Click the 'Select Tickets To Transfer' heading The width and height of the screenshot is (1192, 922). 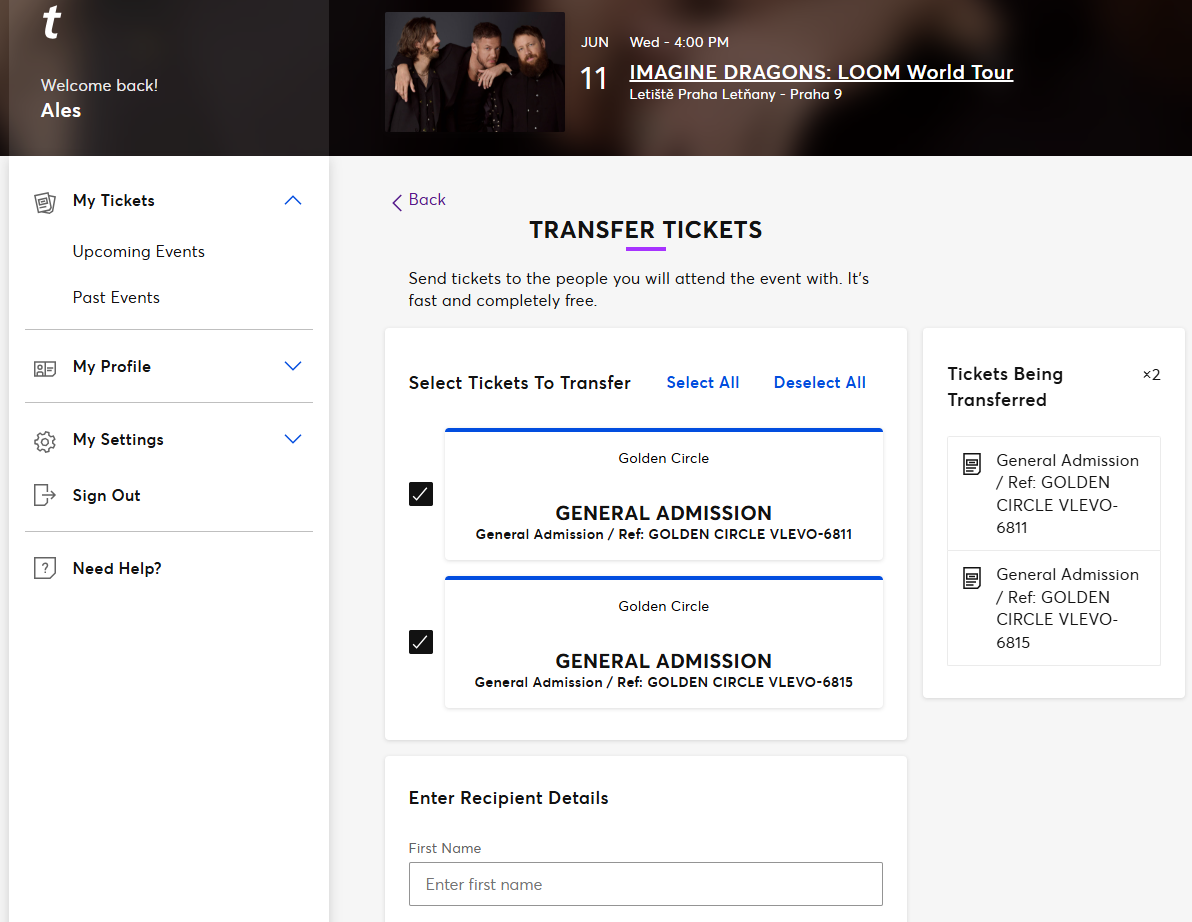pos(520,383)
